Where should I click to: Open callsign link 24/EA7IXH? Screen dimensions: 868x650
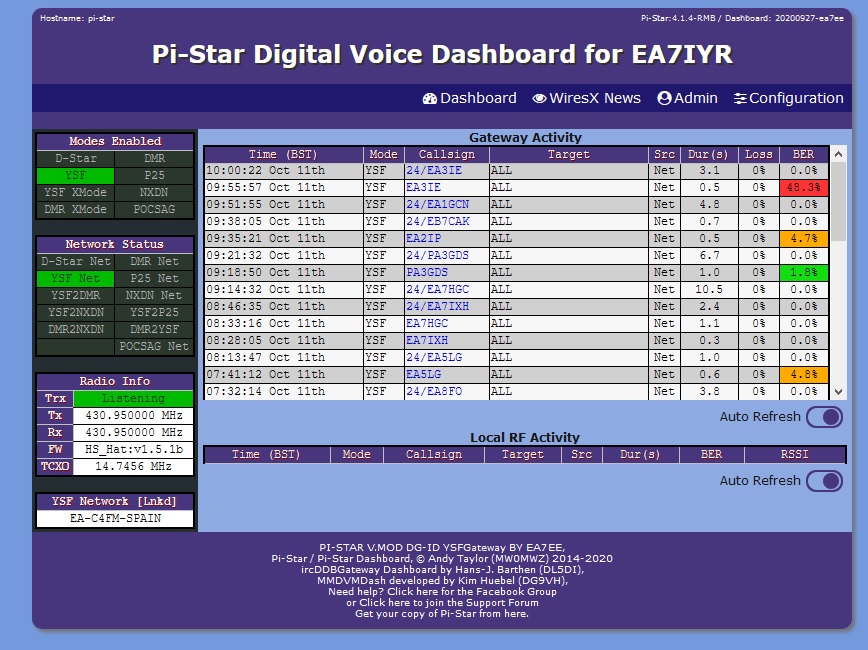point(437,306)
